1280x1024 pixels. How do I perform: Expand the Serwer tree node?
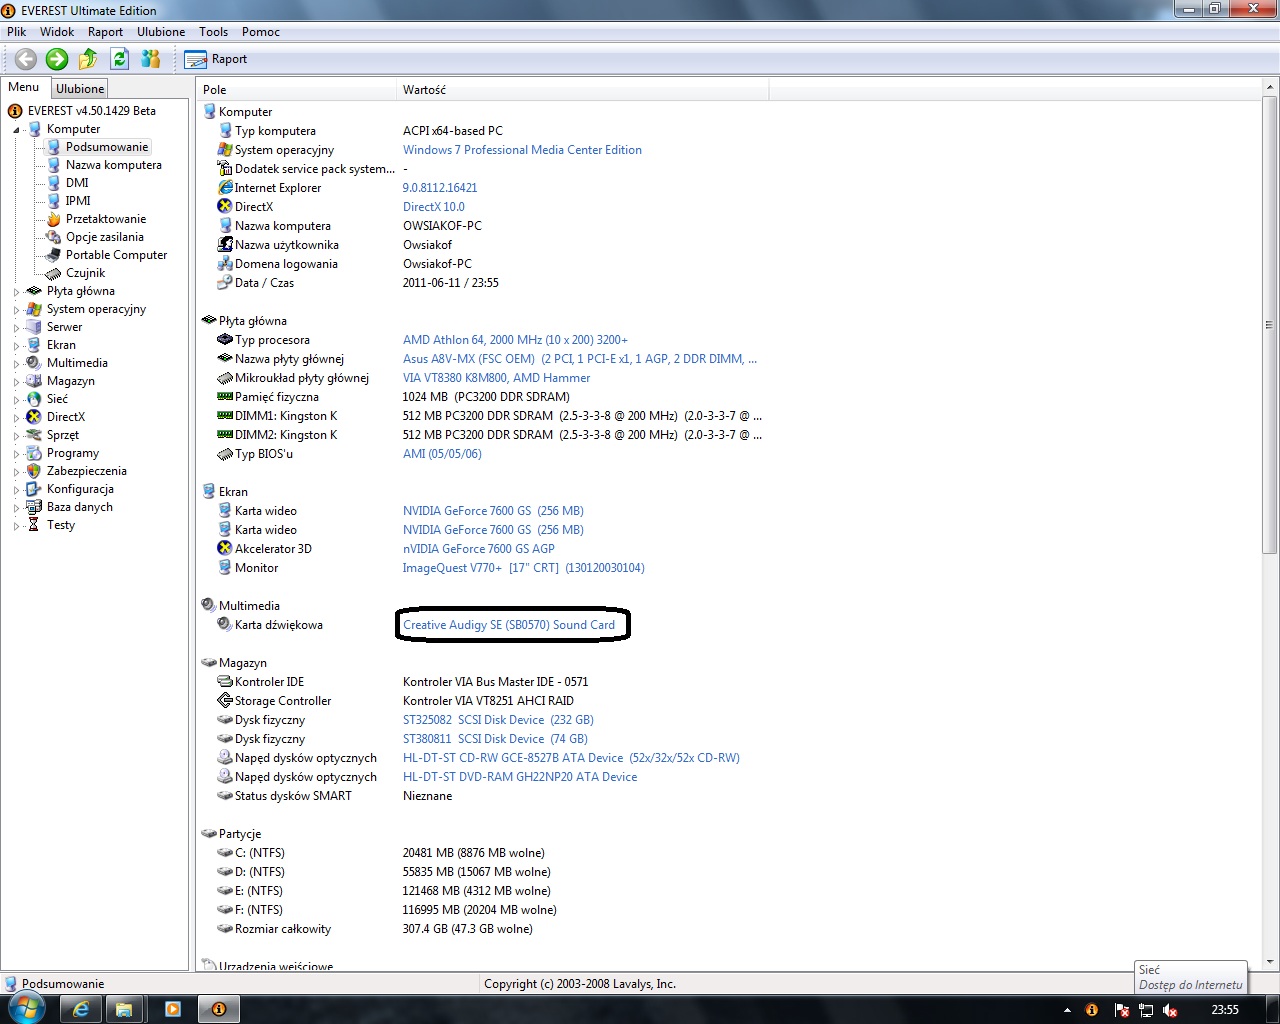(x=16, y=328)
